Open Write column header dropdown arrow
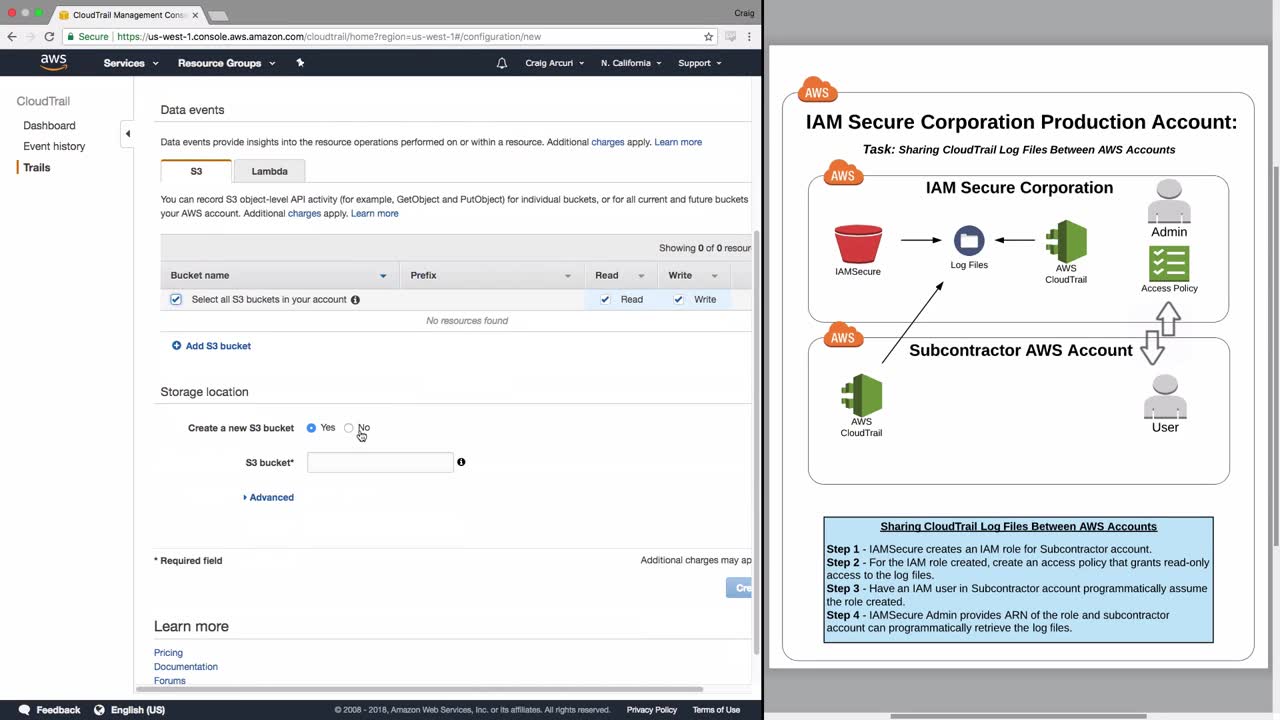The image size is (1280, 720). tap(714, 276)
